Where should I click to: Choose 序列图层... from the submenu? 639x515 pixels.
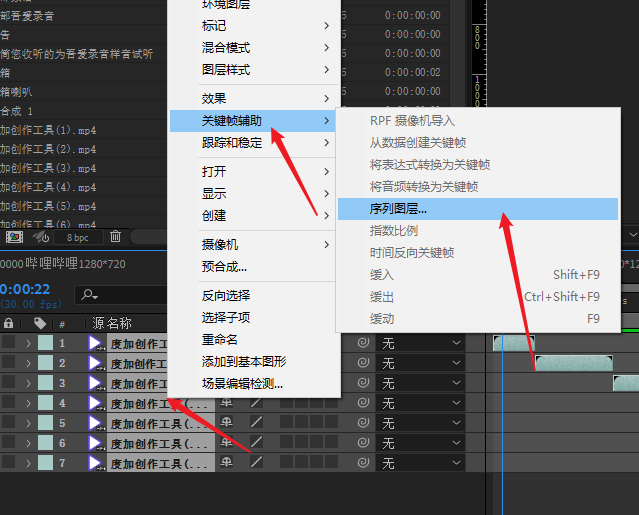(x=478, y=209)
